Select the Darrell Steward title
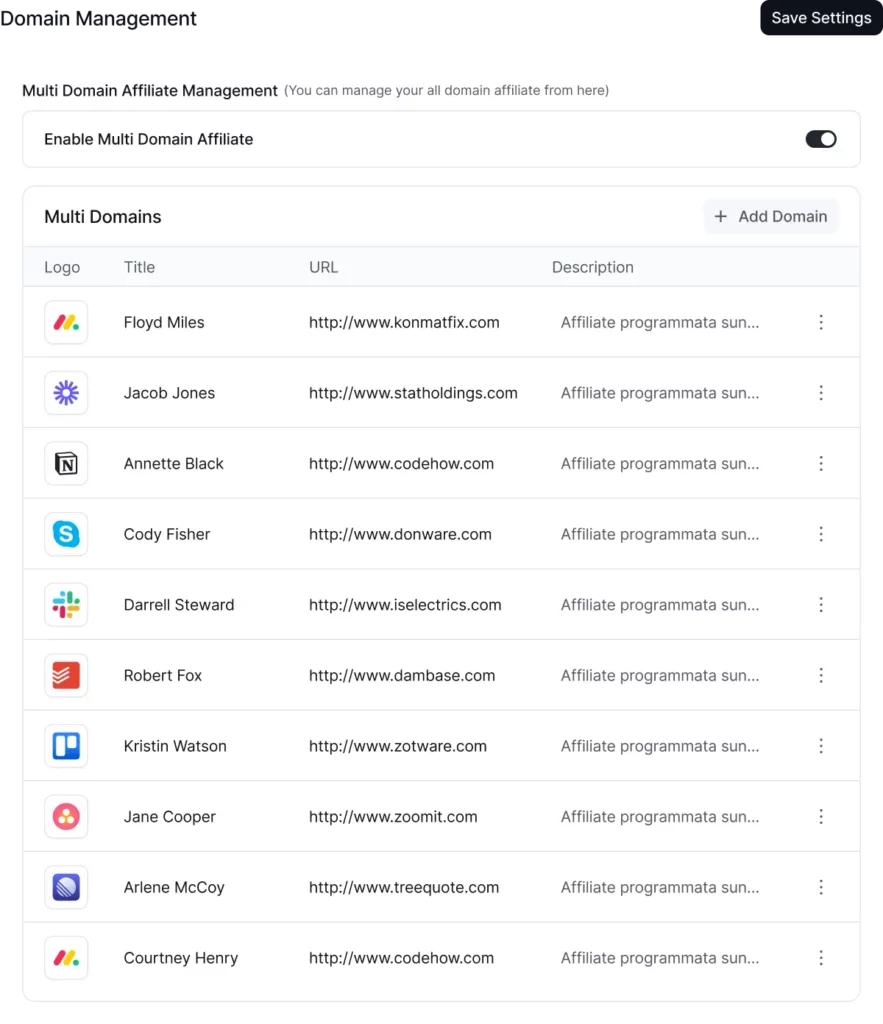883x1024 pixels. (x=179, y=605)
